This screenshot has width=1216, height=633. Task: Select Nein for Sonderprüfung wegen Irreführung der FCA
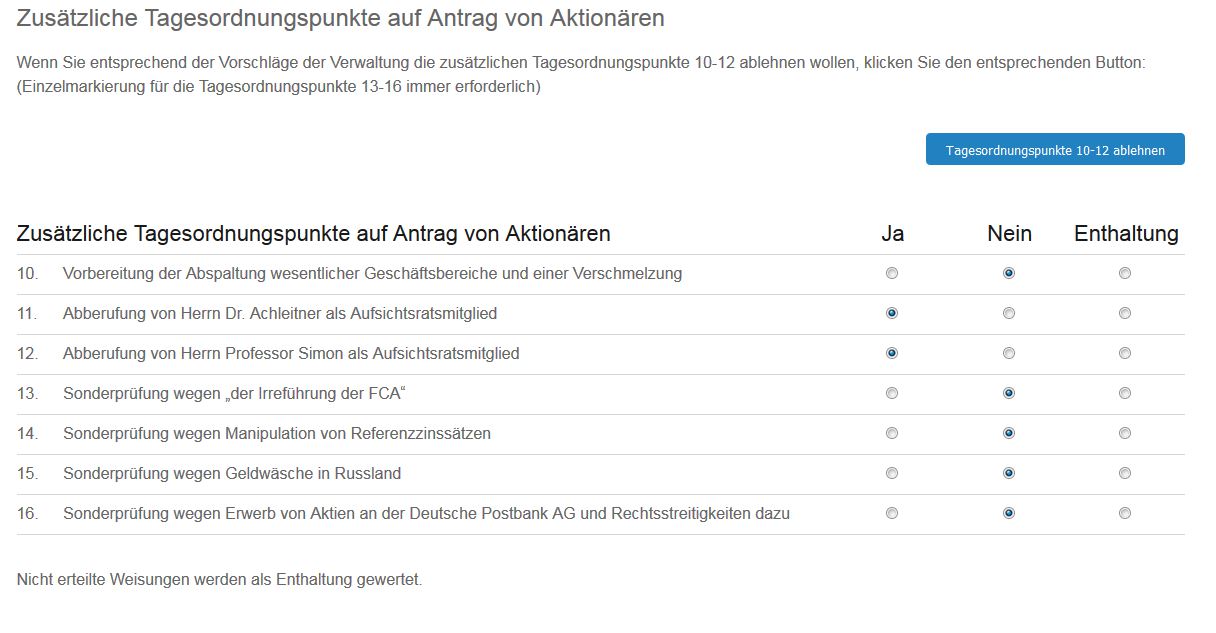(x=1009, y=393)
